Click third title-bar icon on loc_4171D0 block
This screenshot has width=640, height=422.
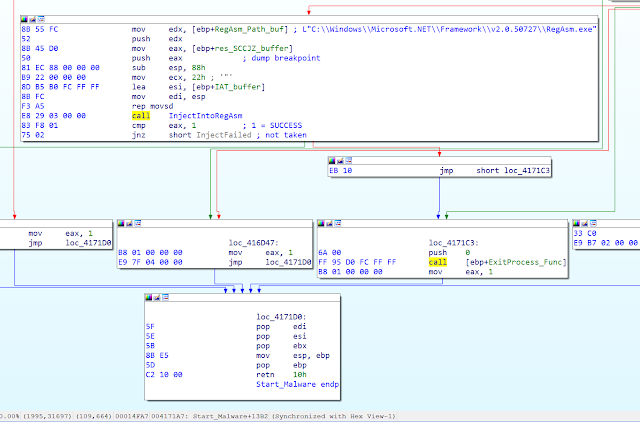click(165, 298)
